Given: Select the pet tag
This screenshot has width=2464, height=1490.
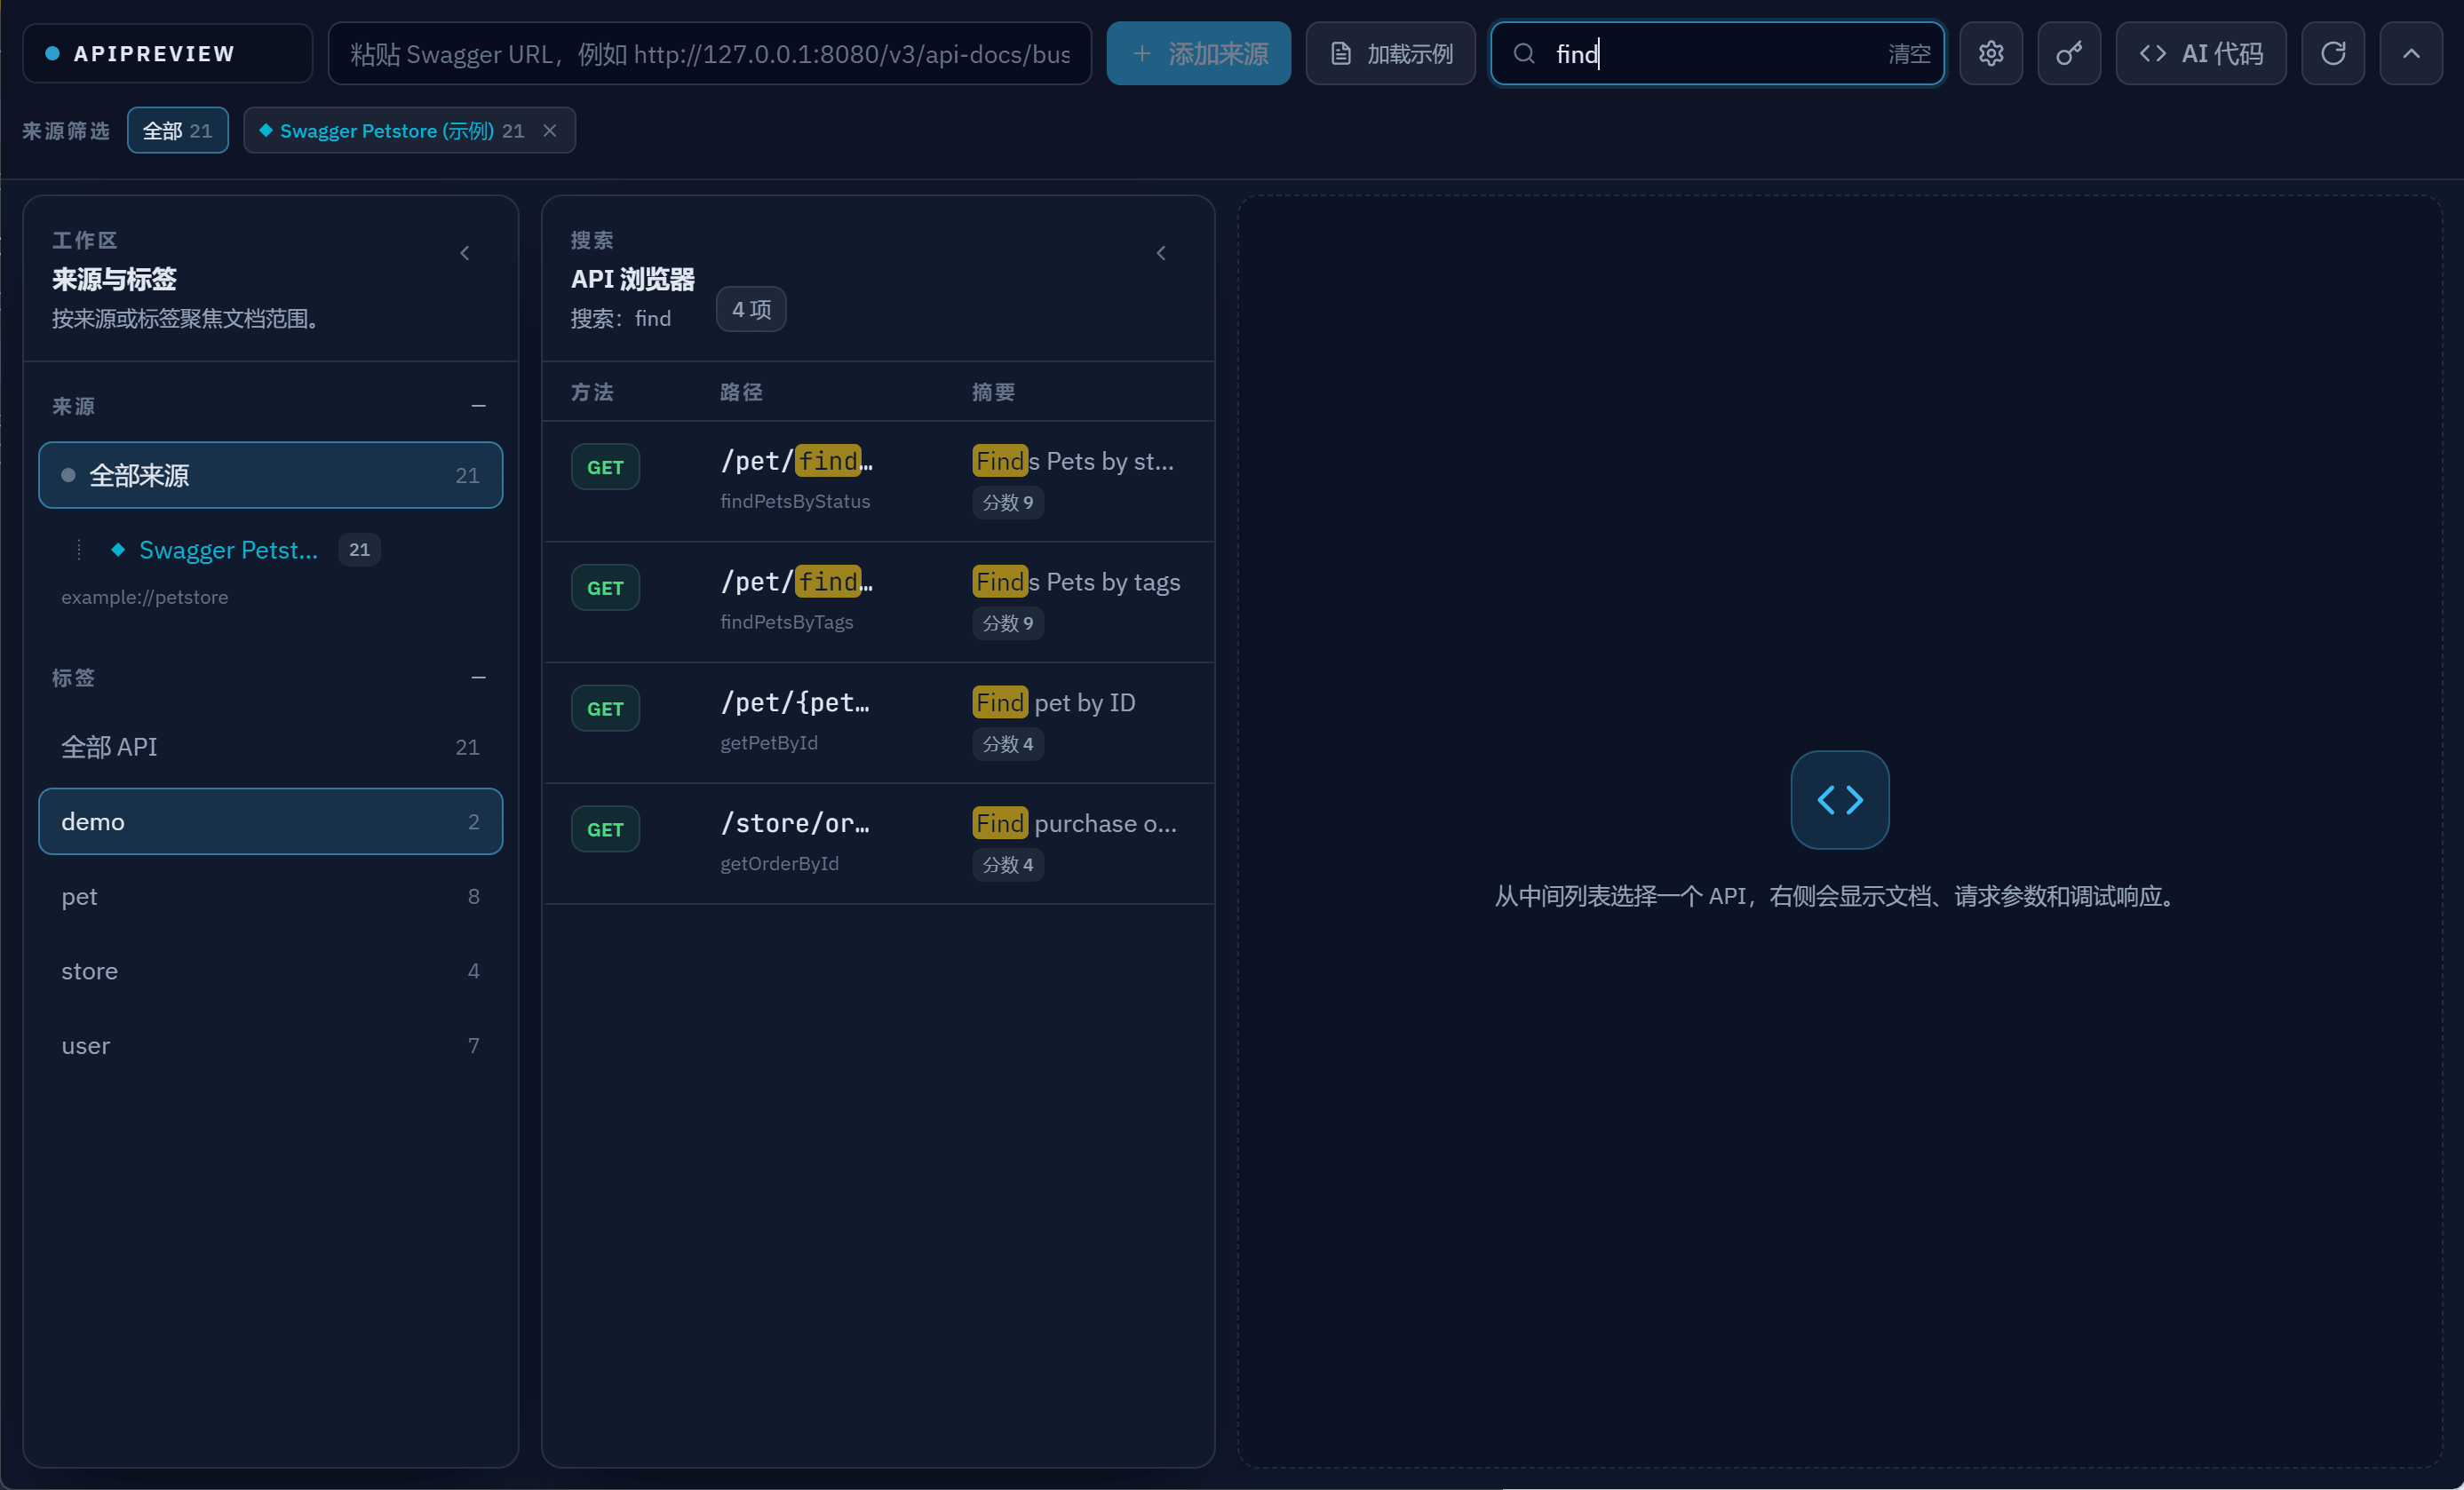Looking at the screenshot, I should click(x=270, y=896).
